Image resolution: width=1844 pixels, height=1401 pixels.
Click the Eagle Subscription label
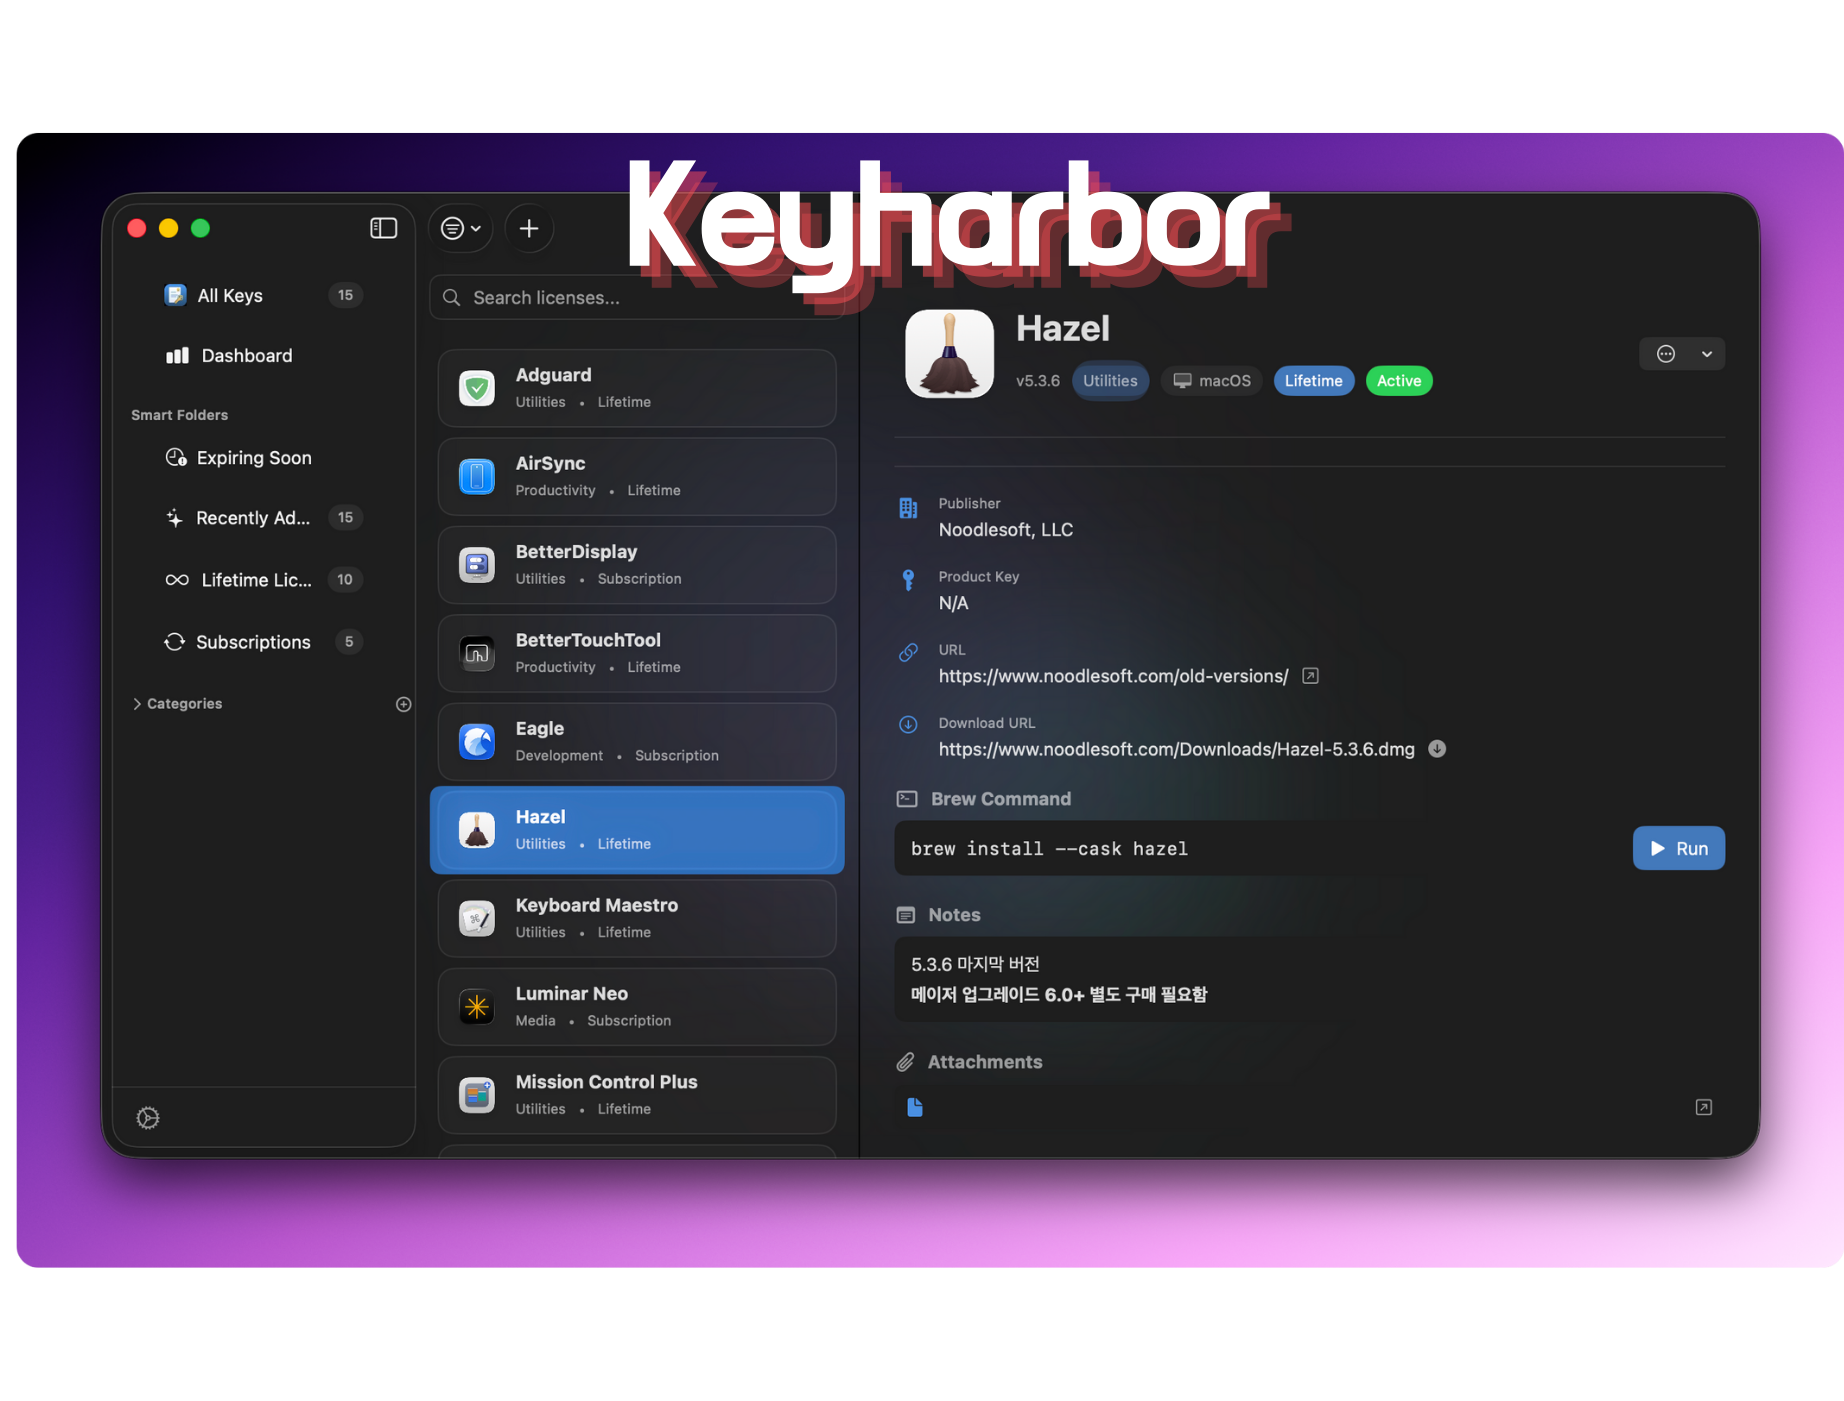click(677, 756)
